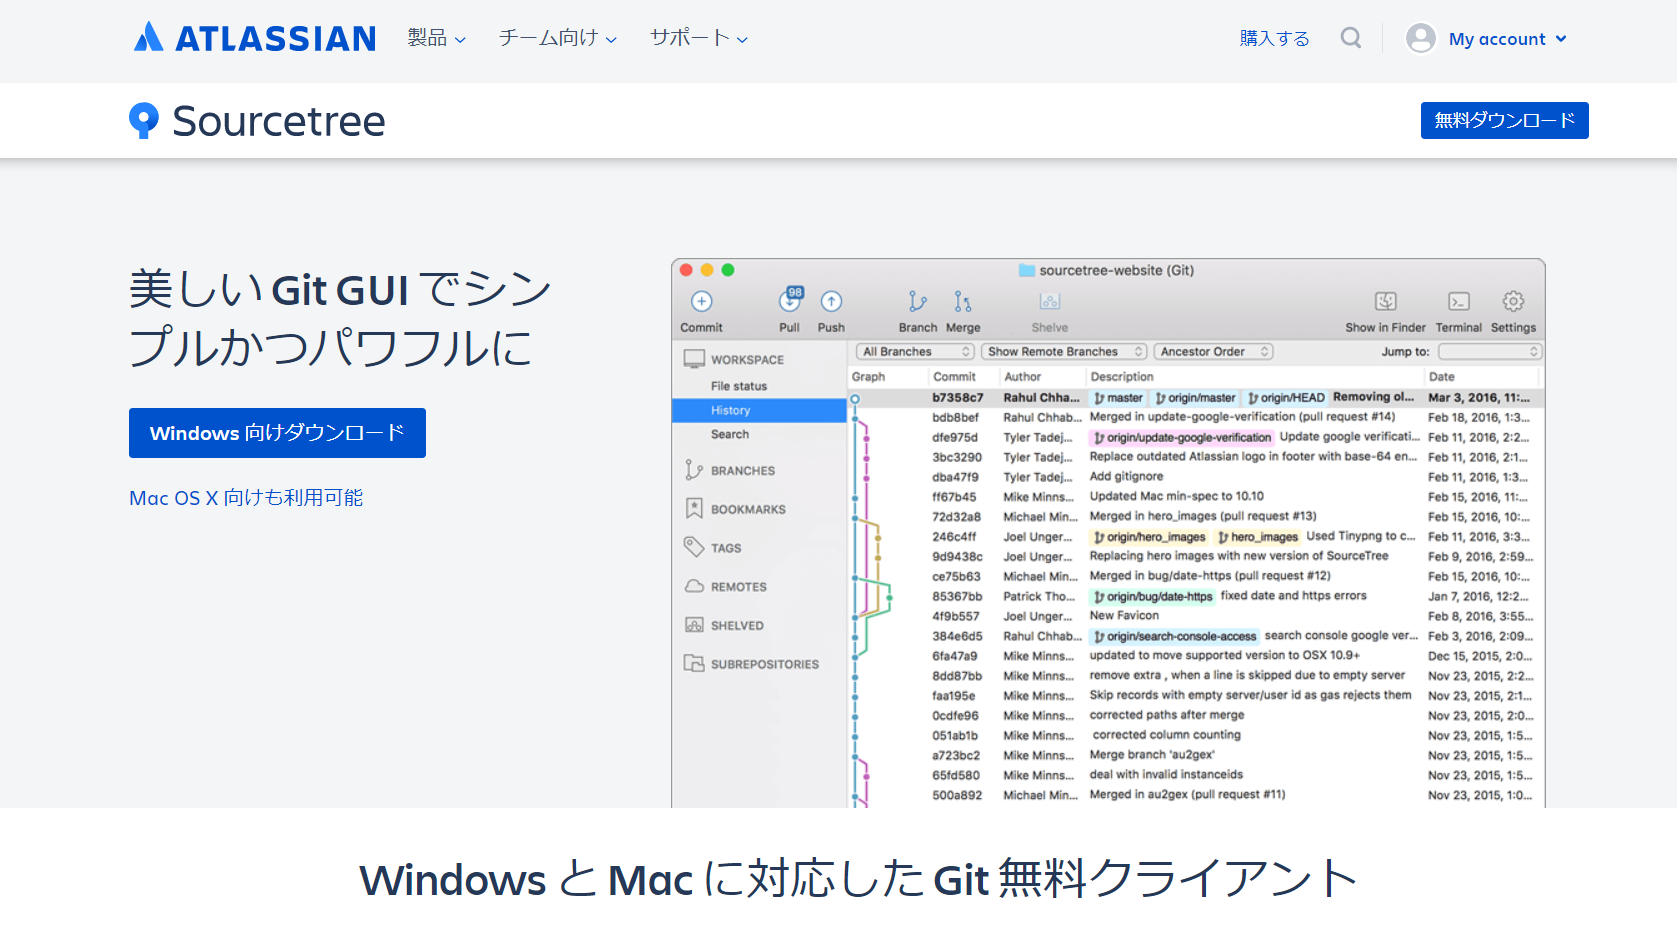1677x937 pixels.
Task: Select commit row bdb8bef
Action: (1195, 417)
